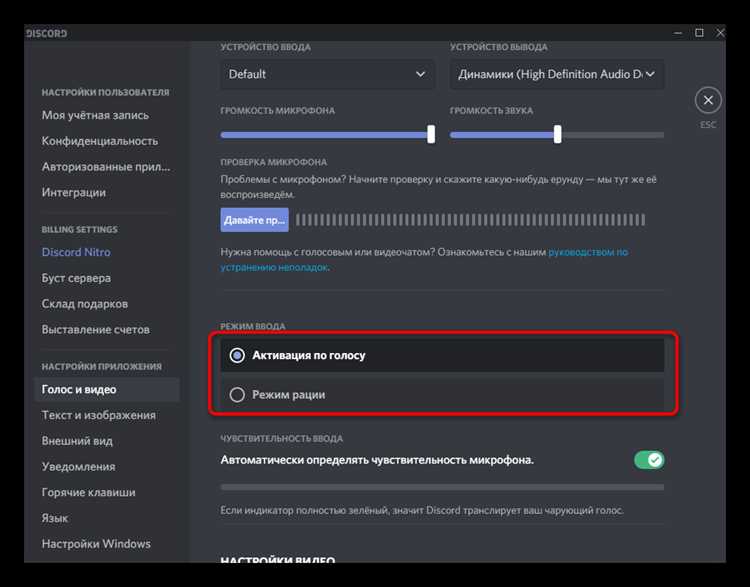
Task: Open Буст сервера section
Action: [76, 278]
